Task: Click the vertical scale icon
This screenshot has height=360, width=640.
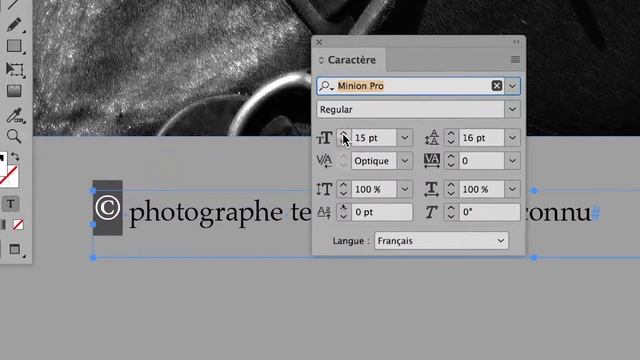Action: click(324, 189)
